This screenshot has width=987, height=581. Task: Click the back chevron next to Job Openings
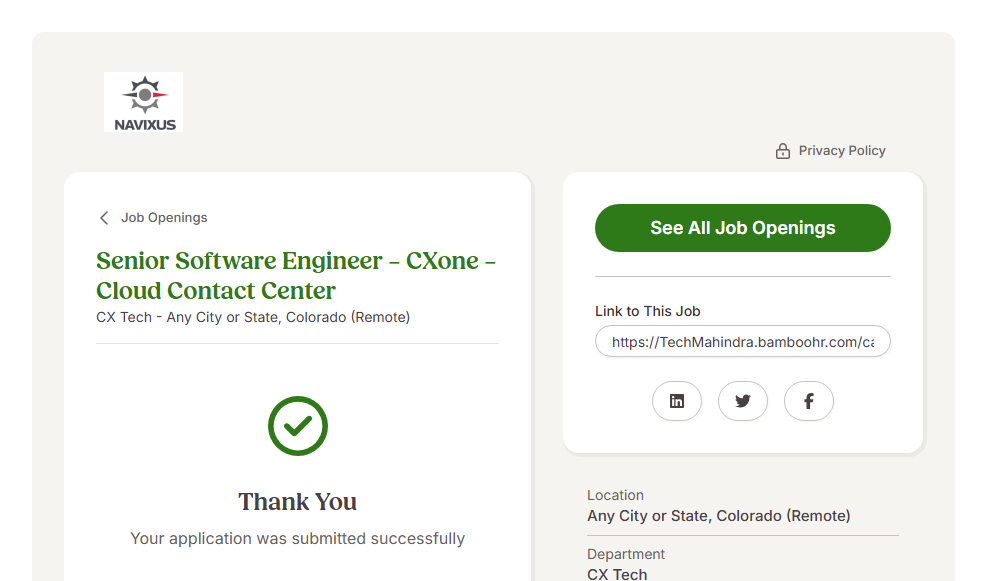[x=104, y=218]
